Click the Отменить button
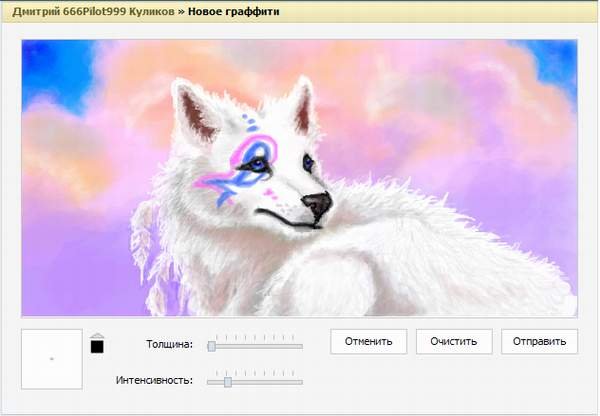The width and height of the screenshot is (600, 416). pyautogui.click(x=368, y=341)
